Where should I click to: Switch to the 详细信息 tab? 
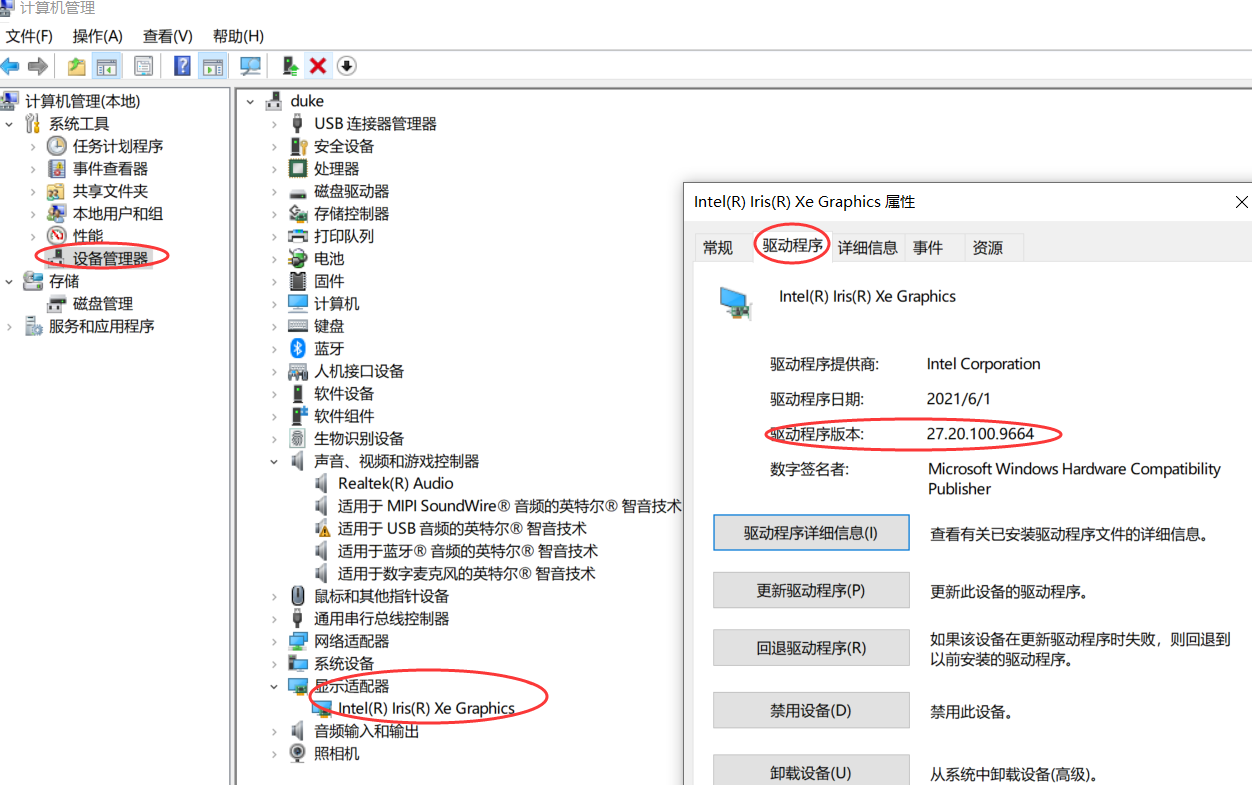pyautogui.click(x=867, y=248)
